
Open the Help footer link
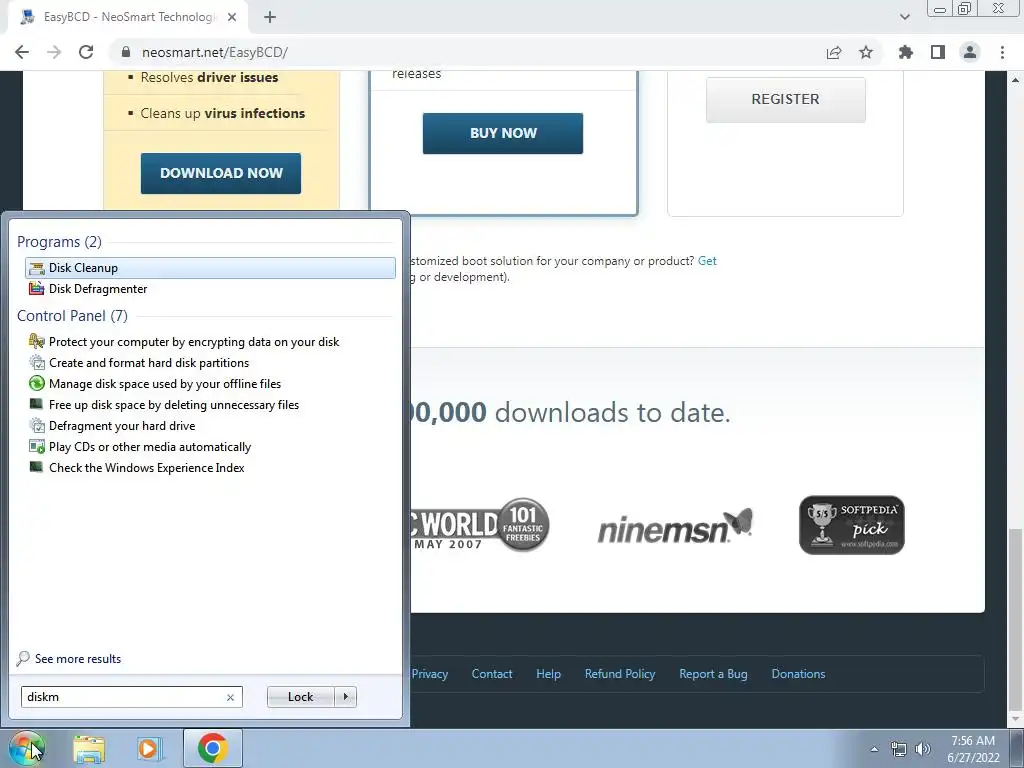click(x=549, y=674)
